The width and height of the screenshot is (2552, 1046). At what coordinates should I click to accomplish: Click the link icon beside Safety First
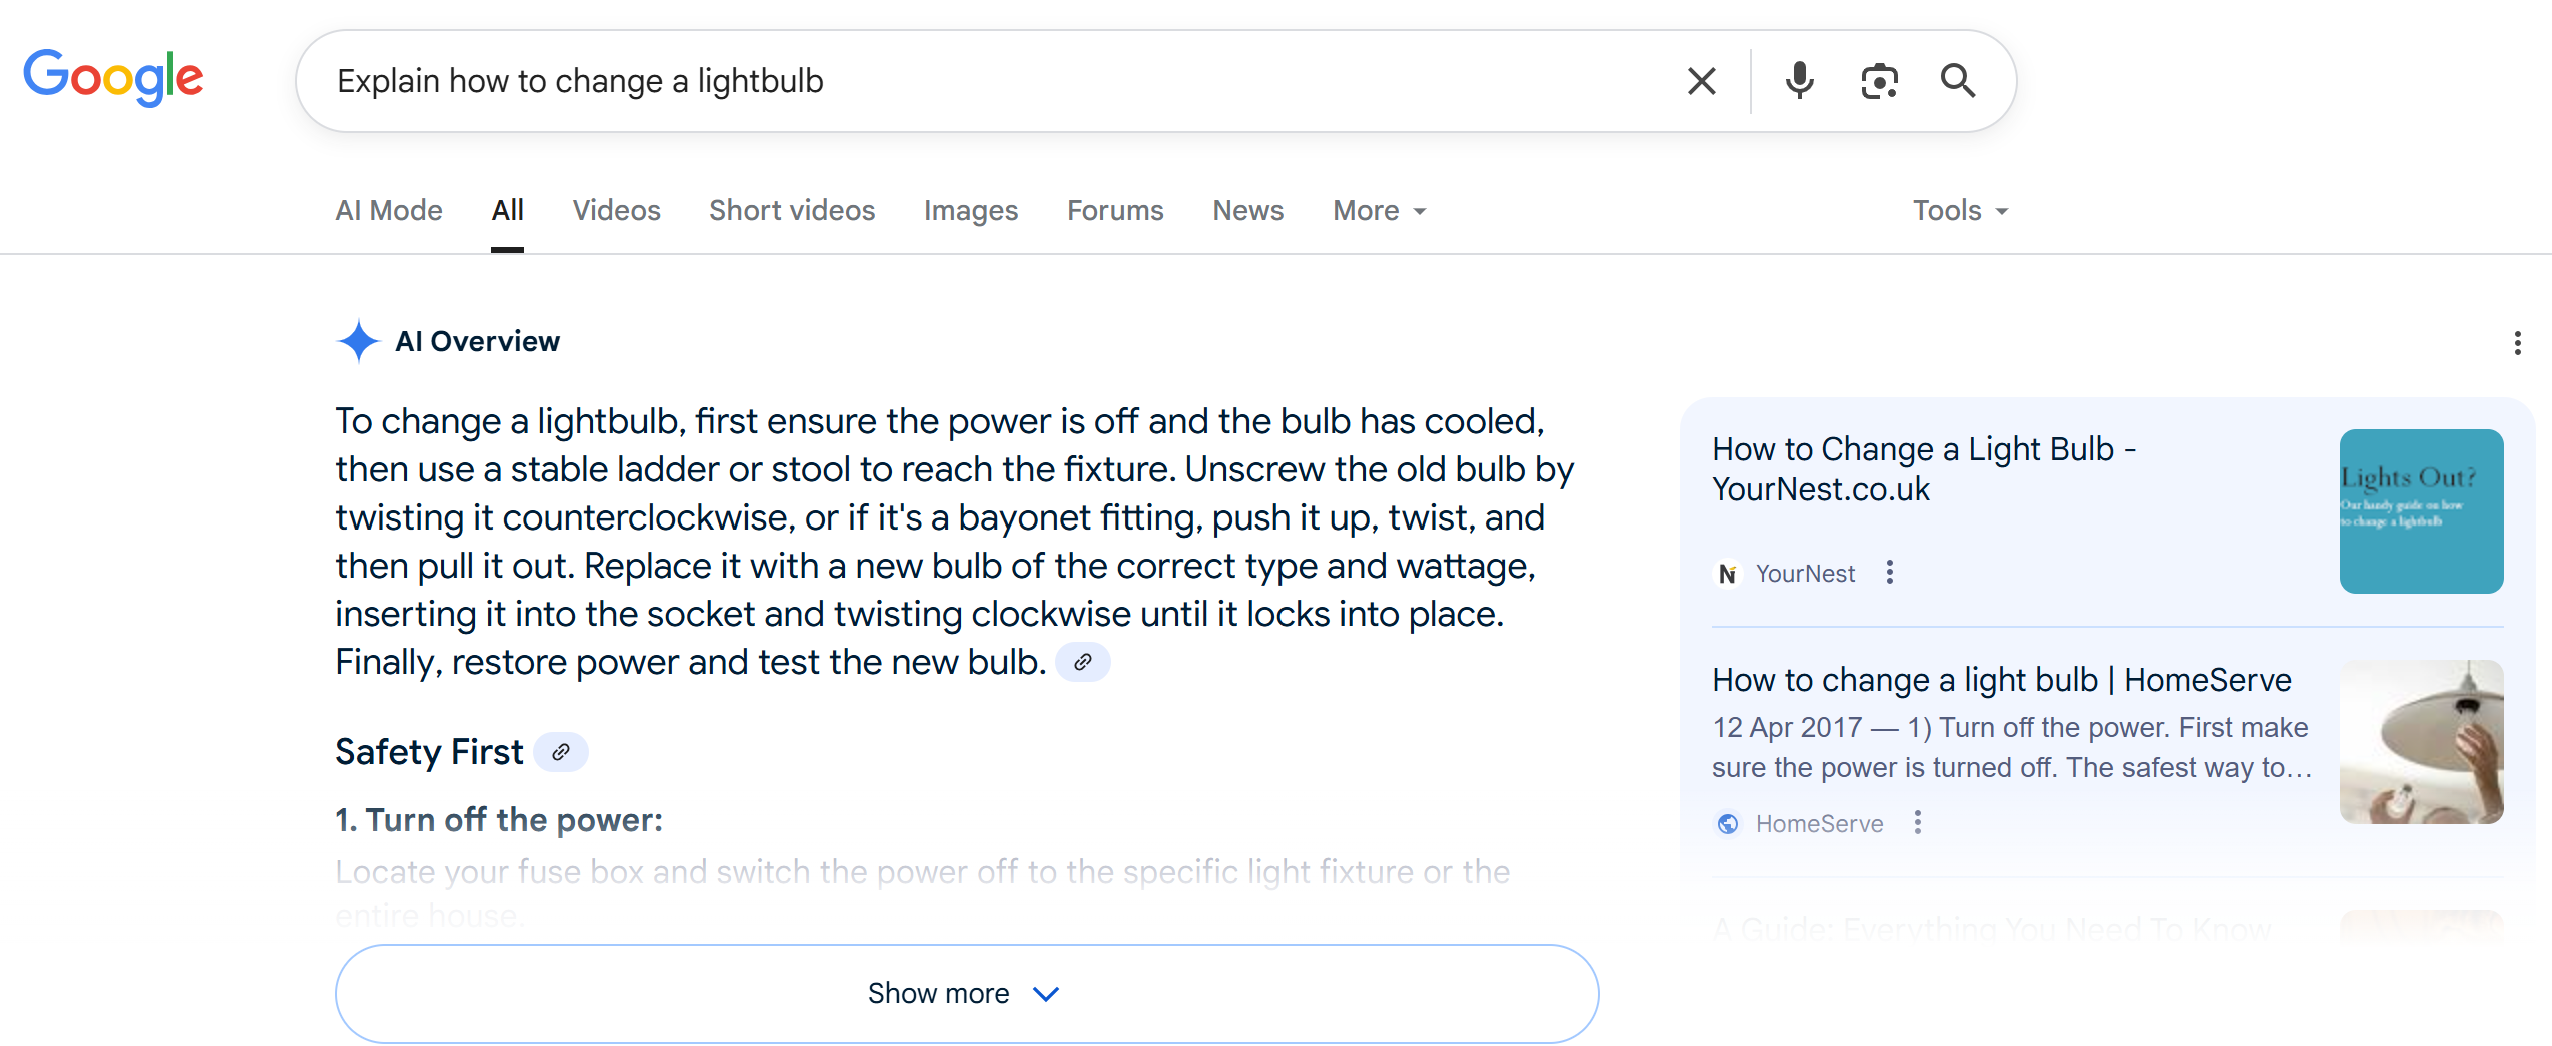561,752
